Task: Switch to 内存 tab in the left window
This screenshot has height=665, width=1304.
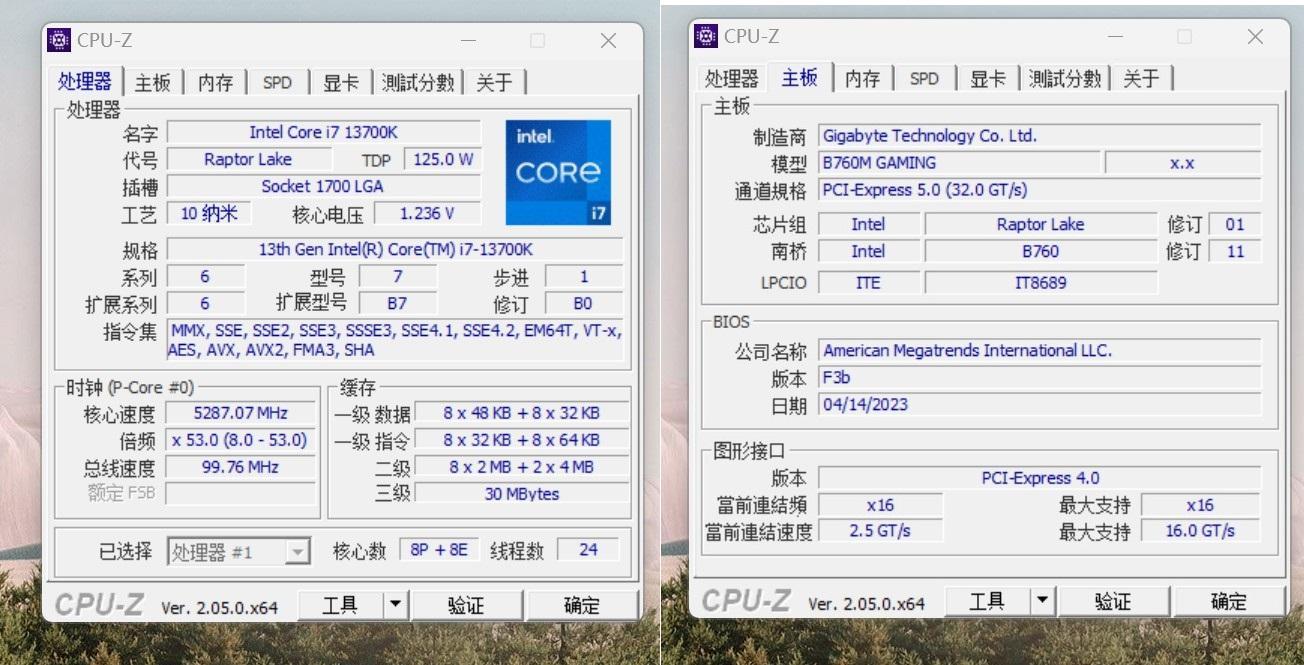Action: 215,82
